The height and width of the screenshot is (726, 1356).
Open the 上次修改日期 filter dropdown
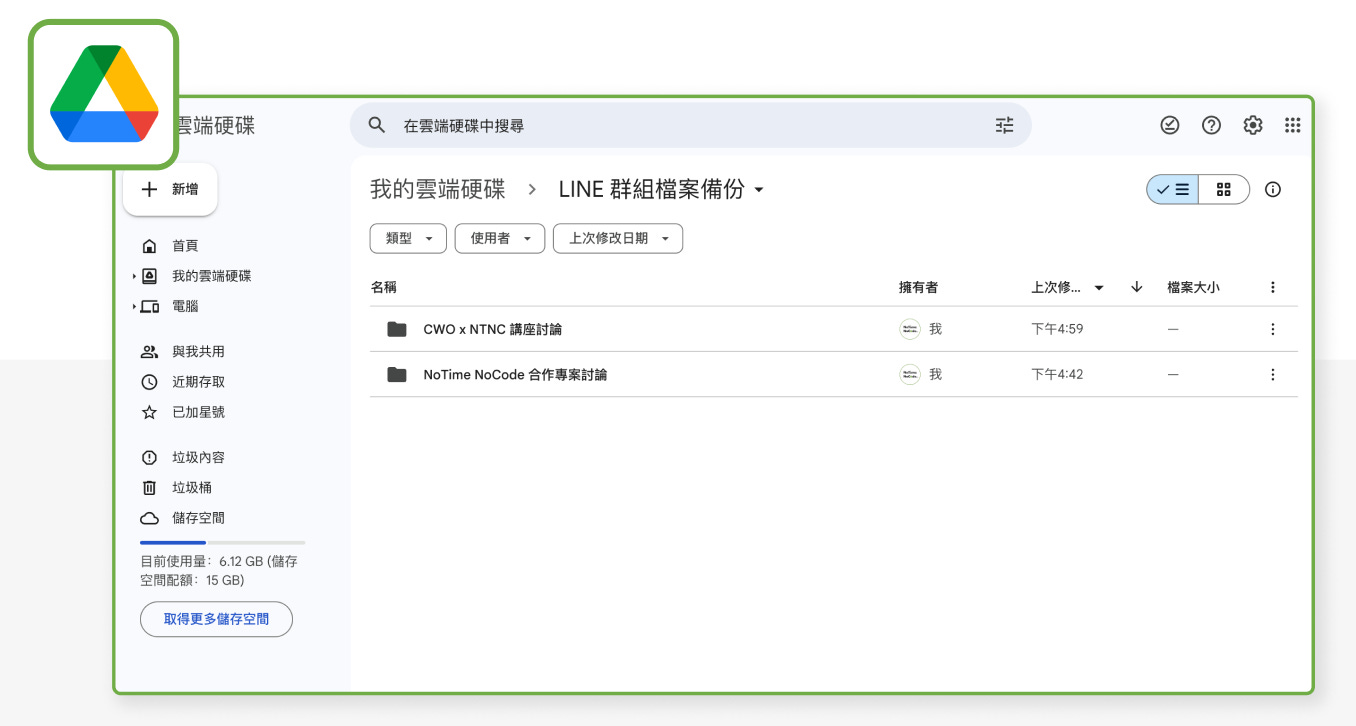(x=618, y=238)
